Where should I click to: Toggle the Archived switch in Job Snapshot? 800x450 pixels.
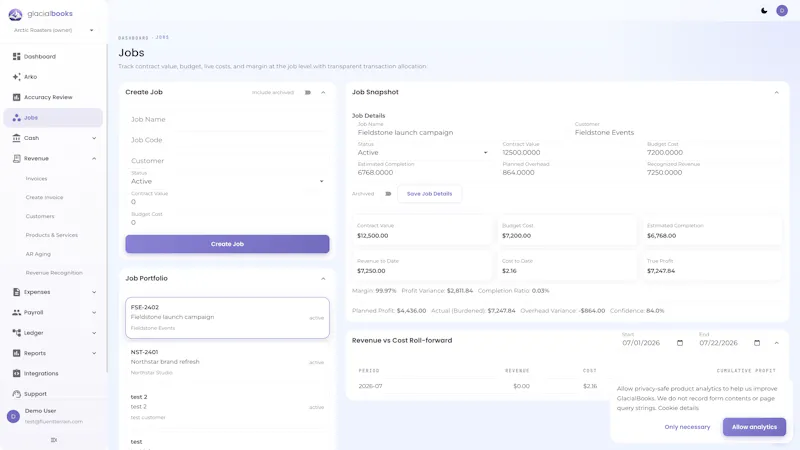point(388,194)
